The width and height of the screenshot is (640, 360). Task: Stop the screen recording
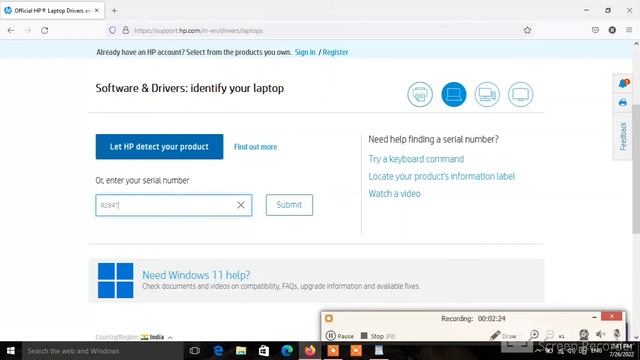click(x=378, y=336)
